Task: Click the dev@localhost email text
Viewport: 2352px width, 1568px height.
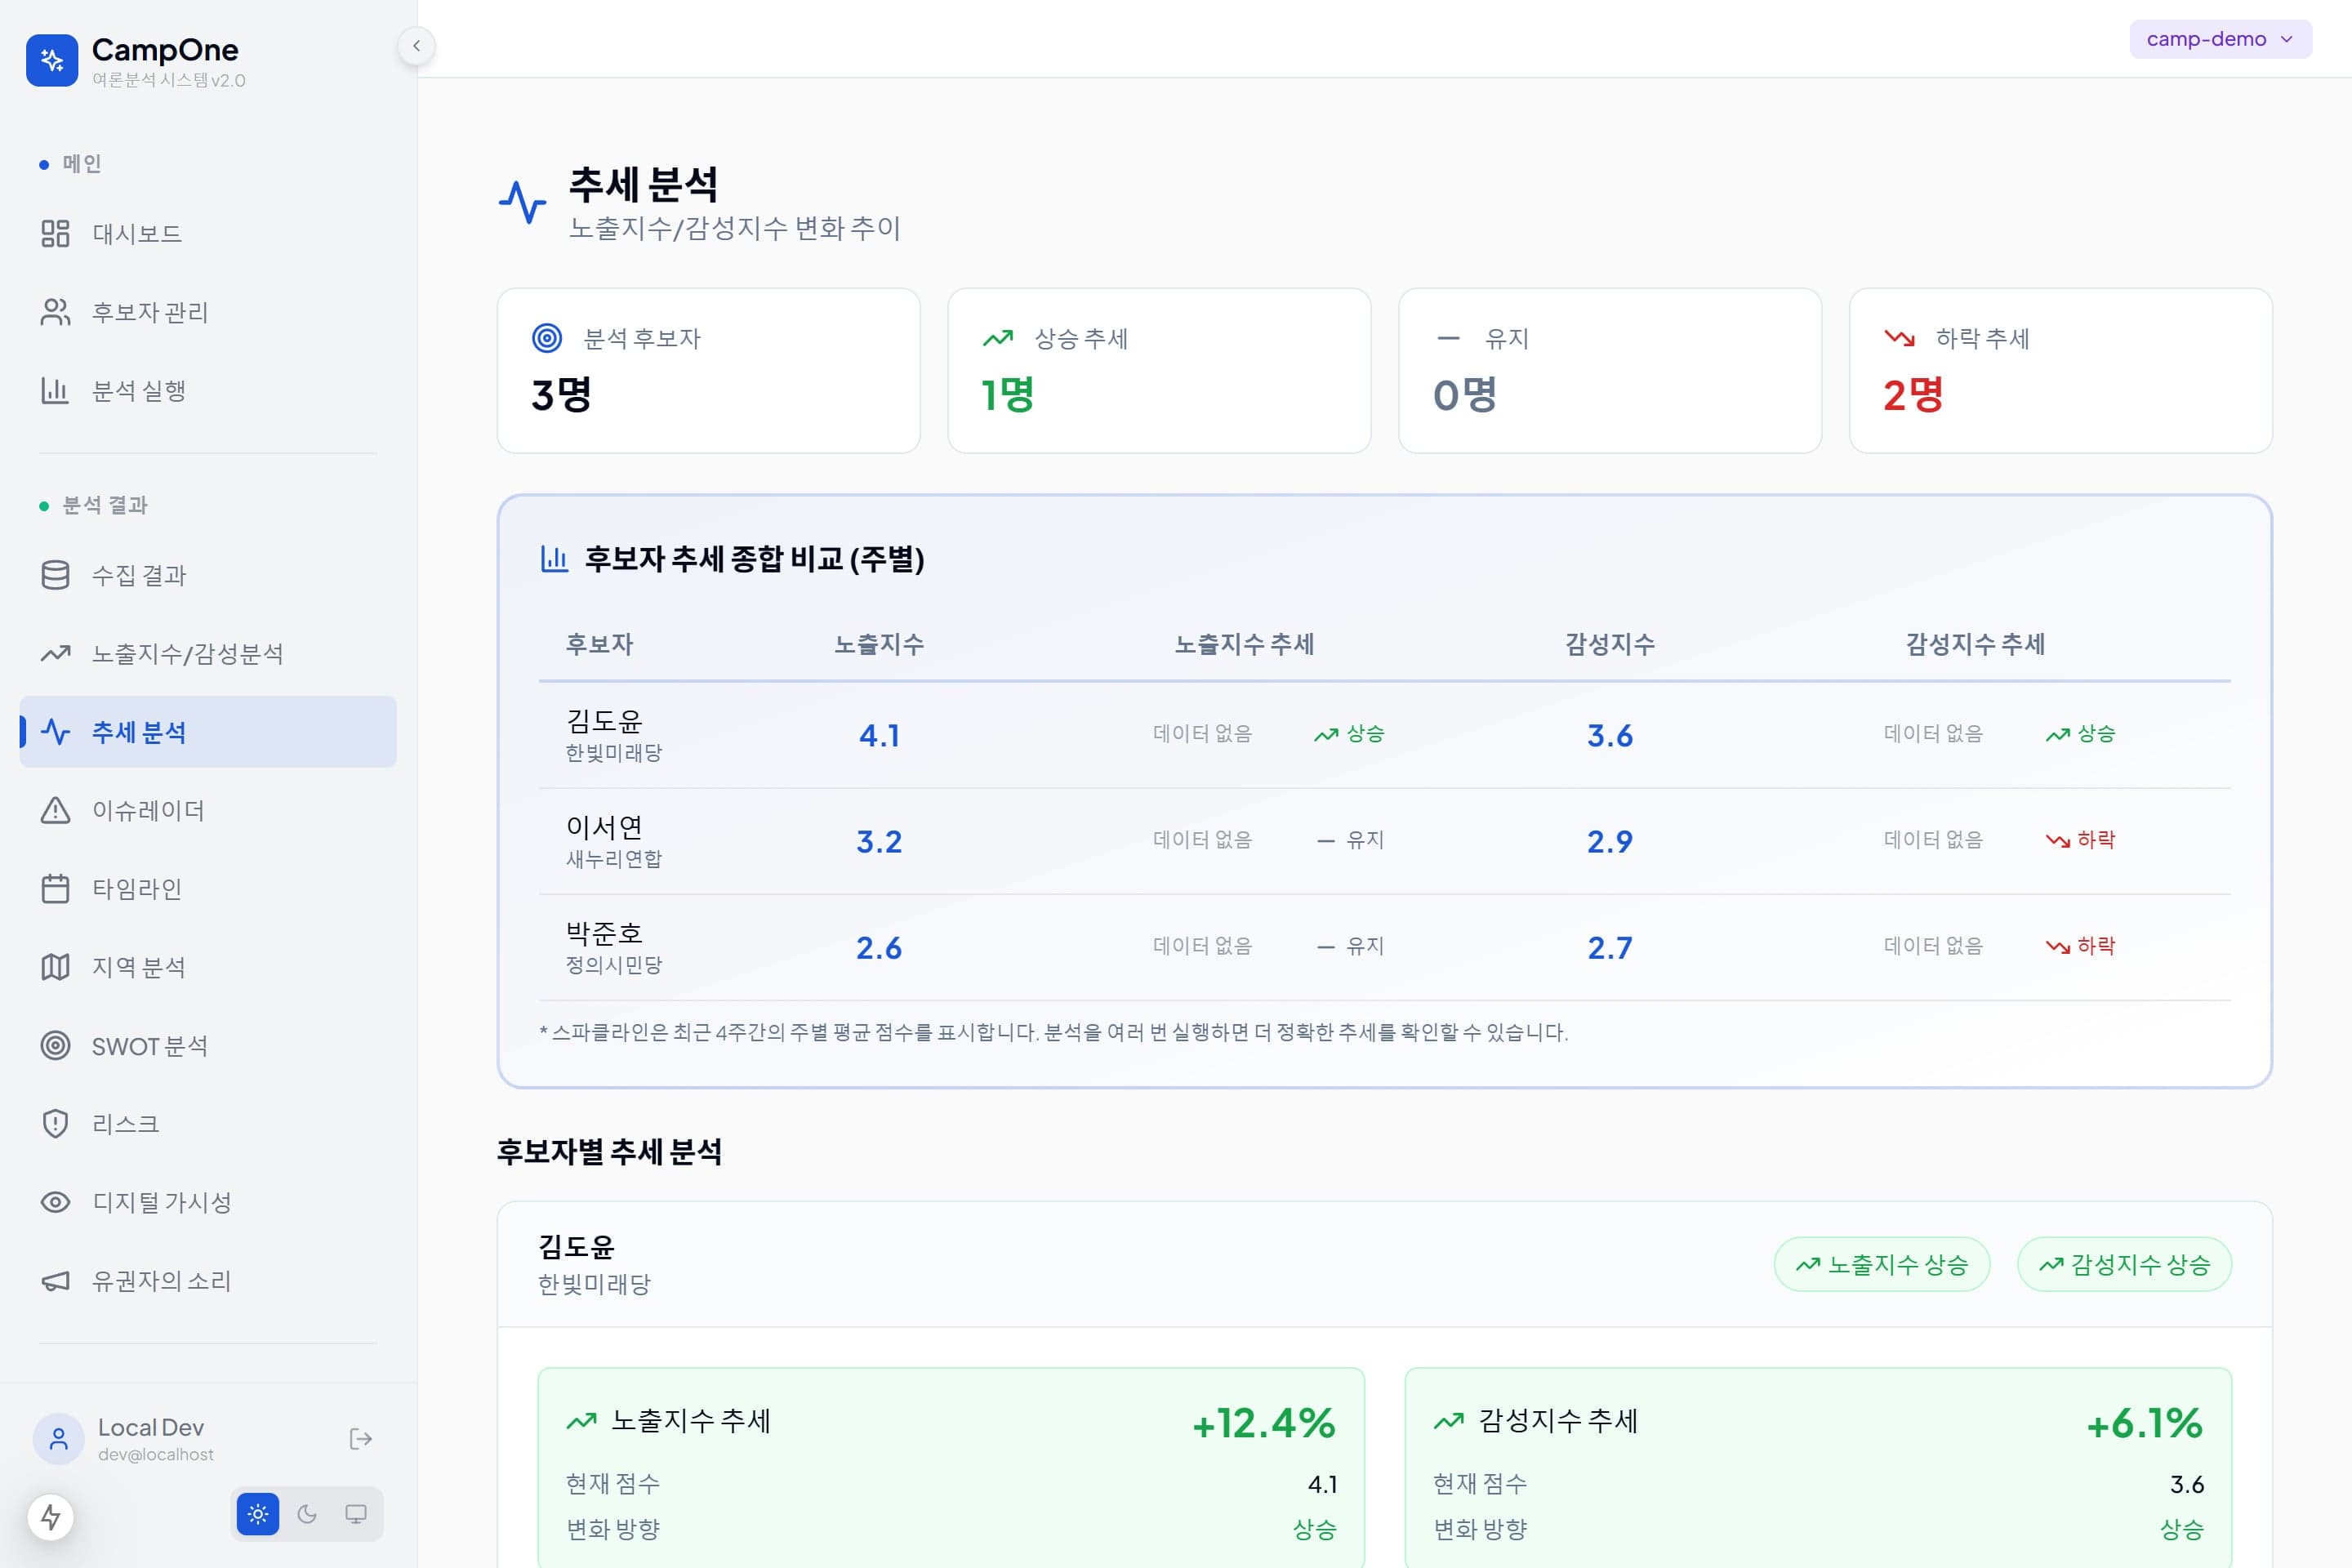Action: [156, 1454]
